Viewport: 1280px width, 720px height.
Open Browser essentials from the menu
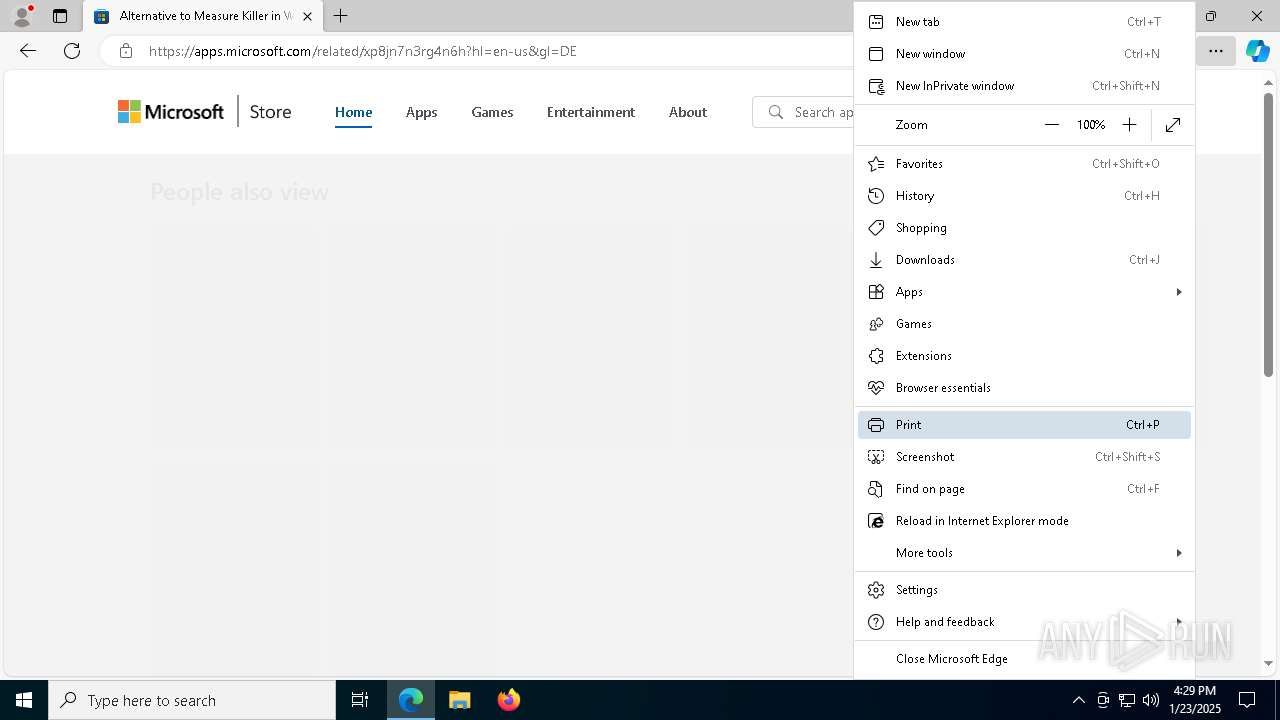point(1024,387)
